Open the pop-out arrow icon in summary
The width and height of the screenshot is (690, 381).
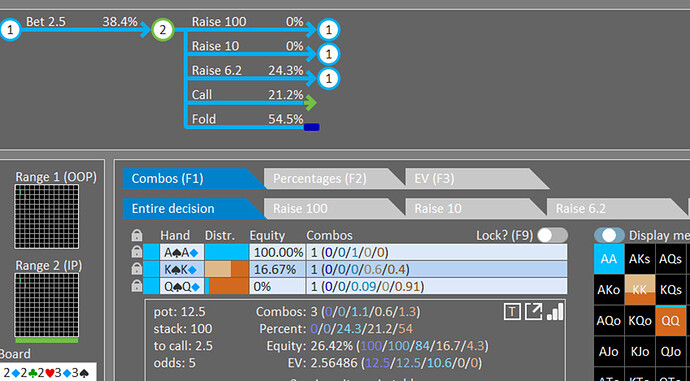coord(534,311)
